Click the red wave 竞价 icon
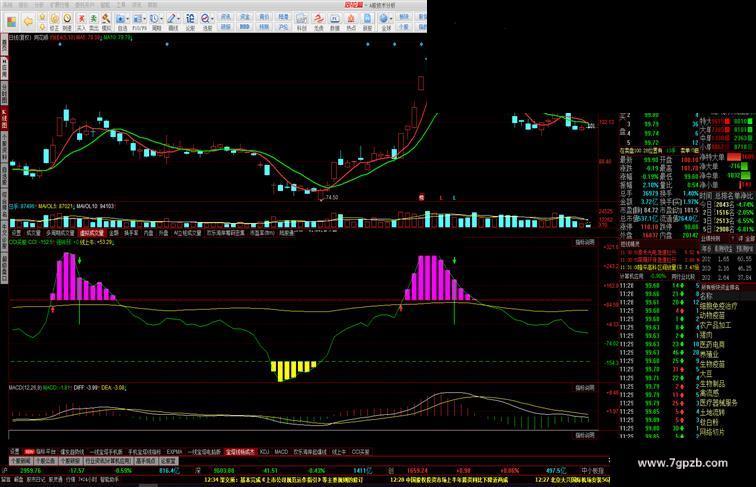Viewport: 756px width, 487px height. coord(318,21)
